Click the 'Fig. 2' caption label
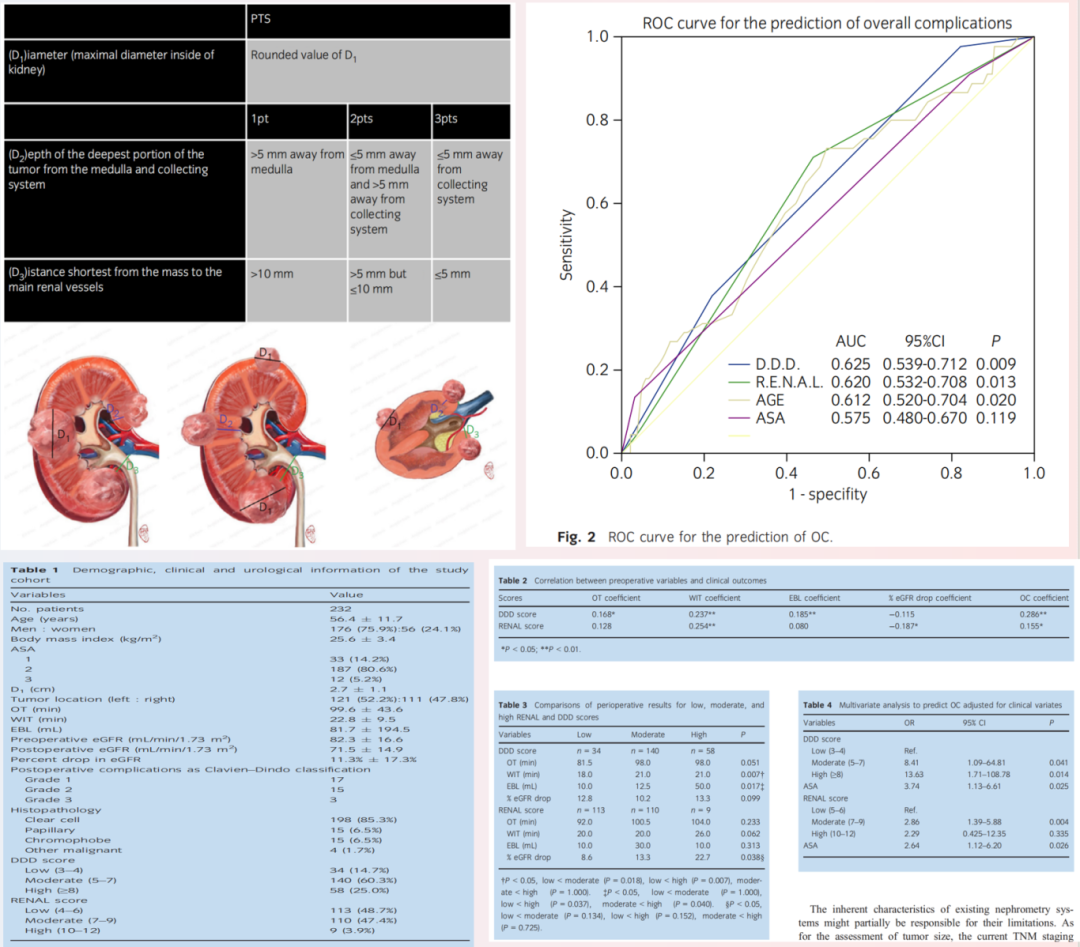This screenshot has width=1080, height=947. click(x=576, y=537)
